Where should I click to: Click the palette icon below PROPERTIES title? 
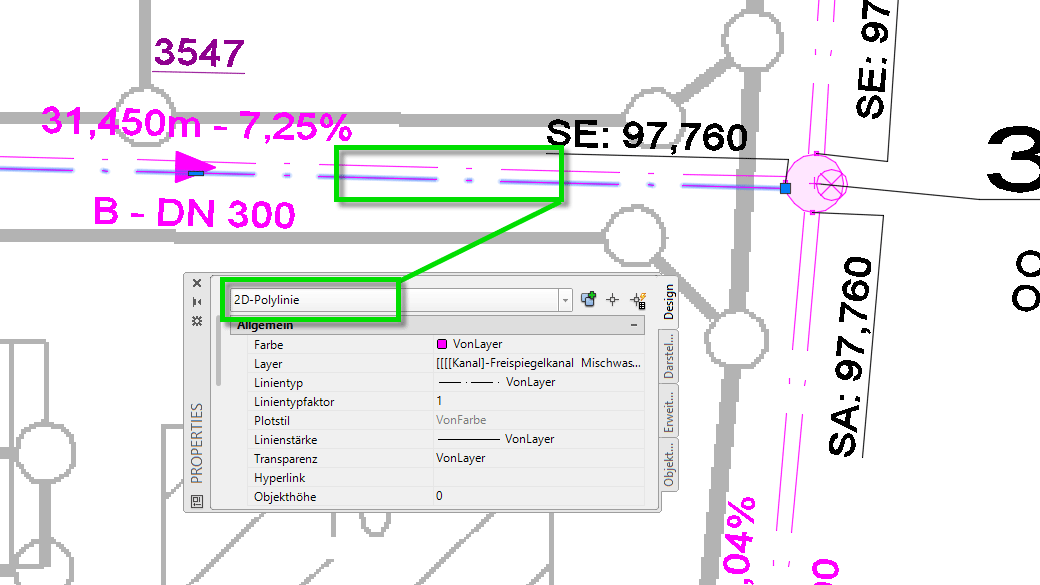pyautogui.click(x=197, y=501)
